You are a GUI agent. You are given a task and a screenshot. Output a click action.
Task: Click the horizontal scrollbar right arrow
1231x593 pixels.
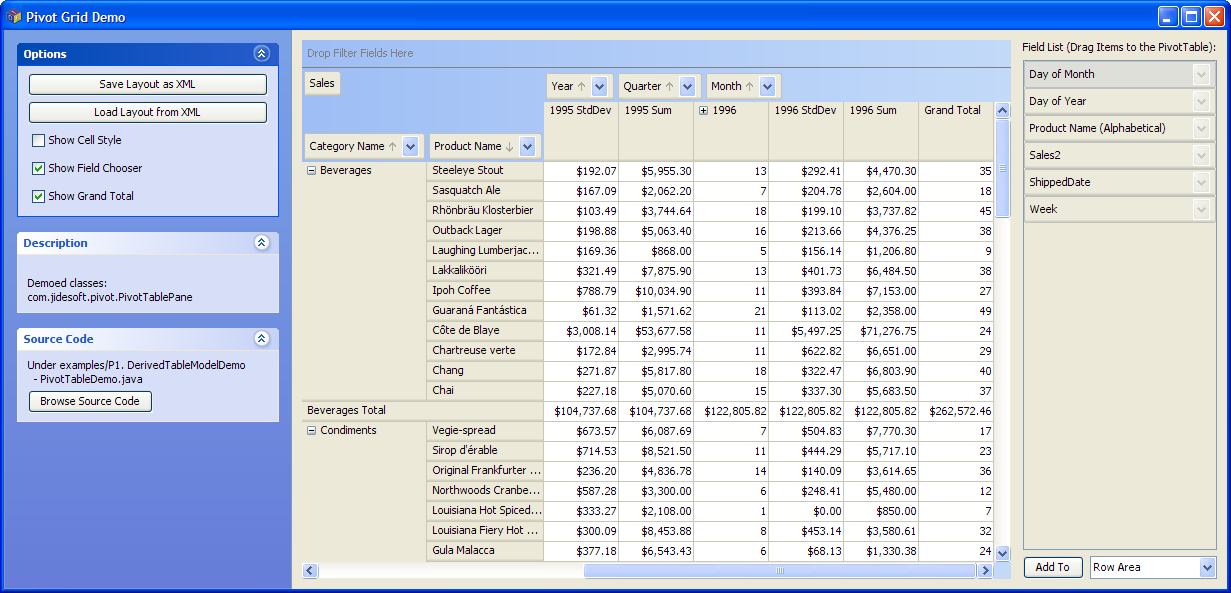click(x=986, y=571)
